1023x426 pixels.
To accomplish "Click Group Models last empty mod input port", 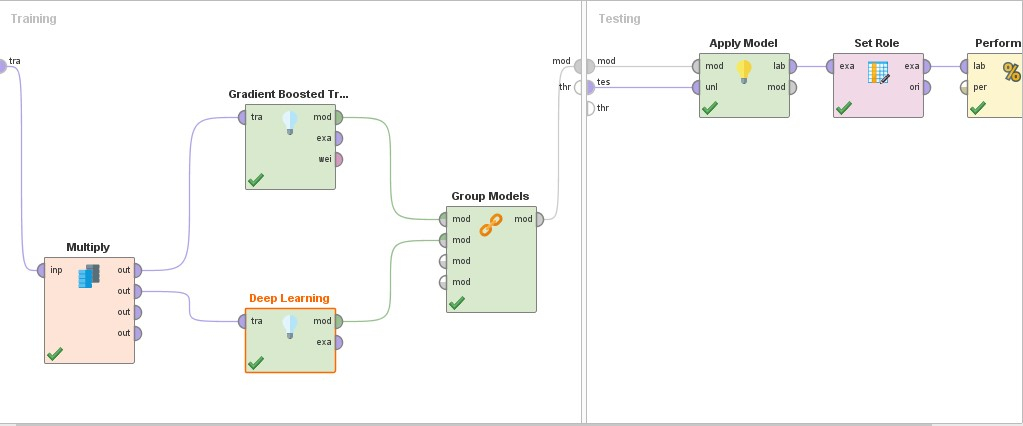I will (x=443, y=282).
